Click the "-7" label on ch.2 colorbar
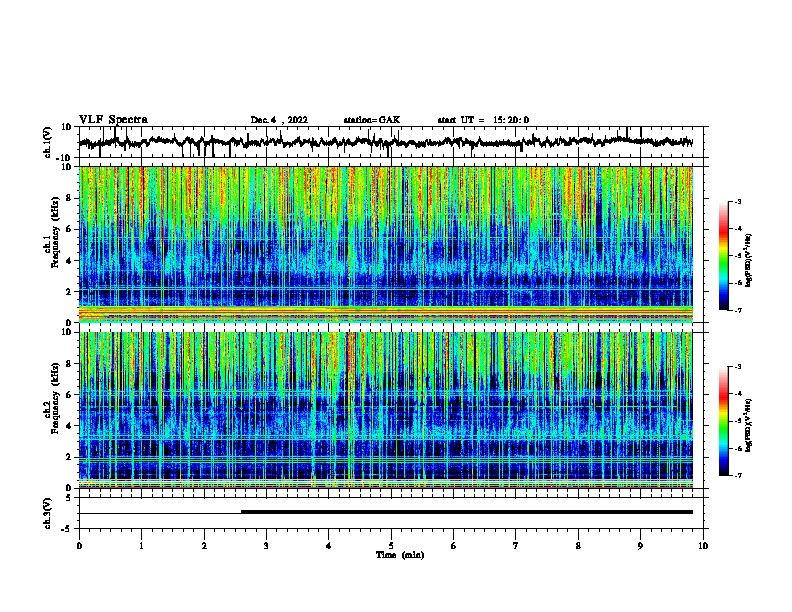Viewport: 792px width, 612px height. pos(738,476)
